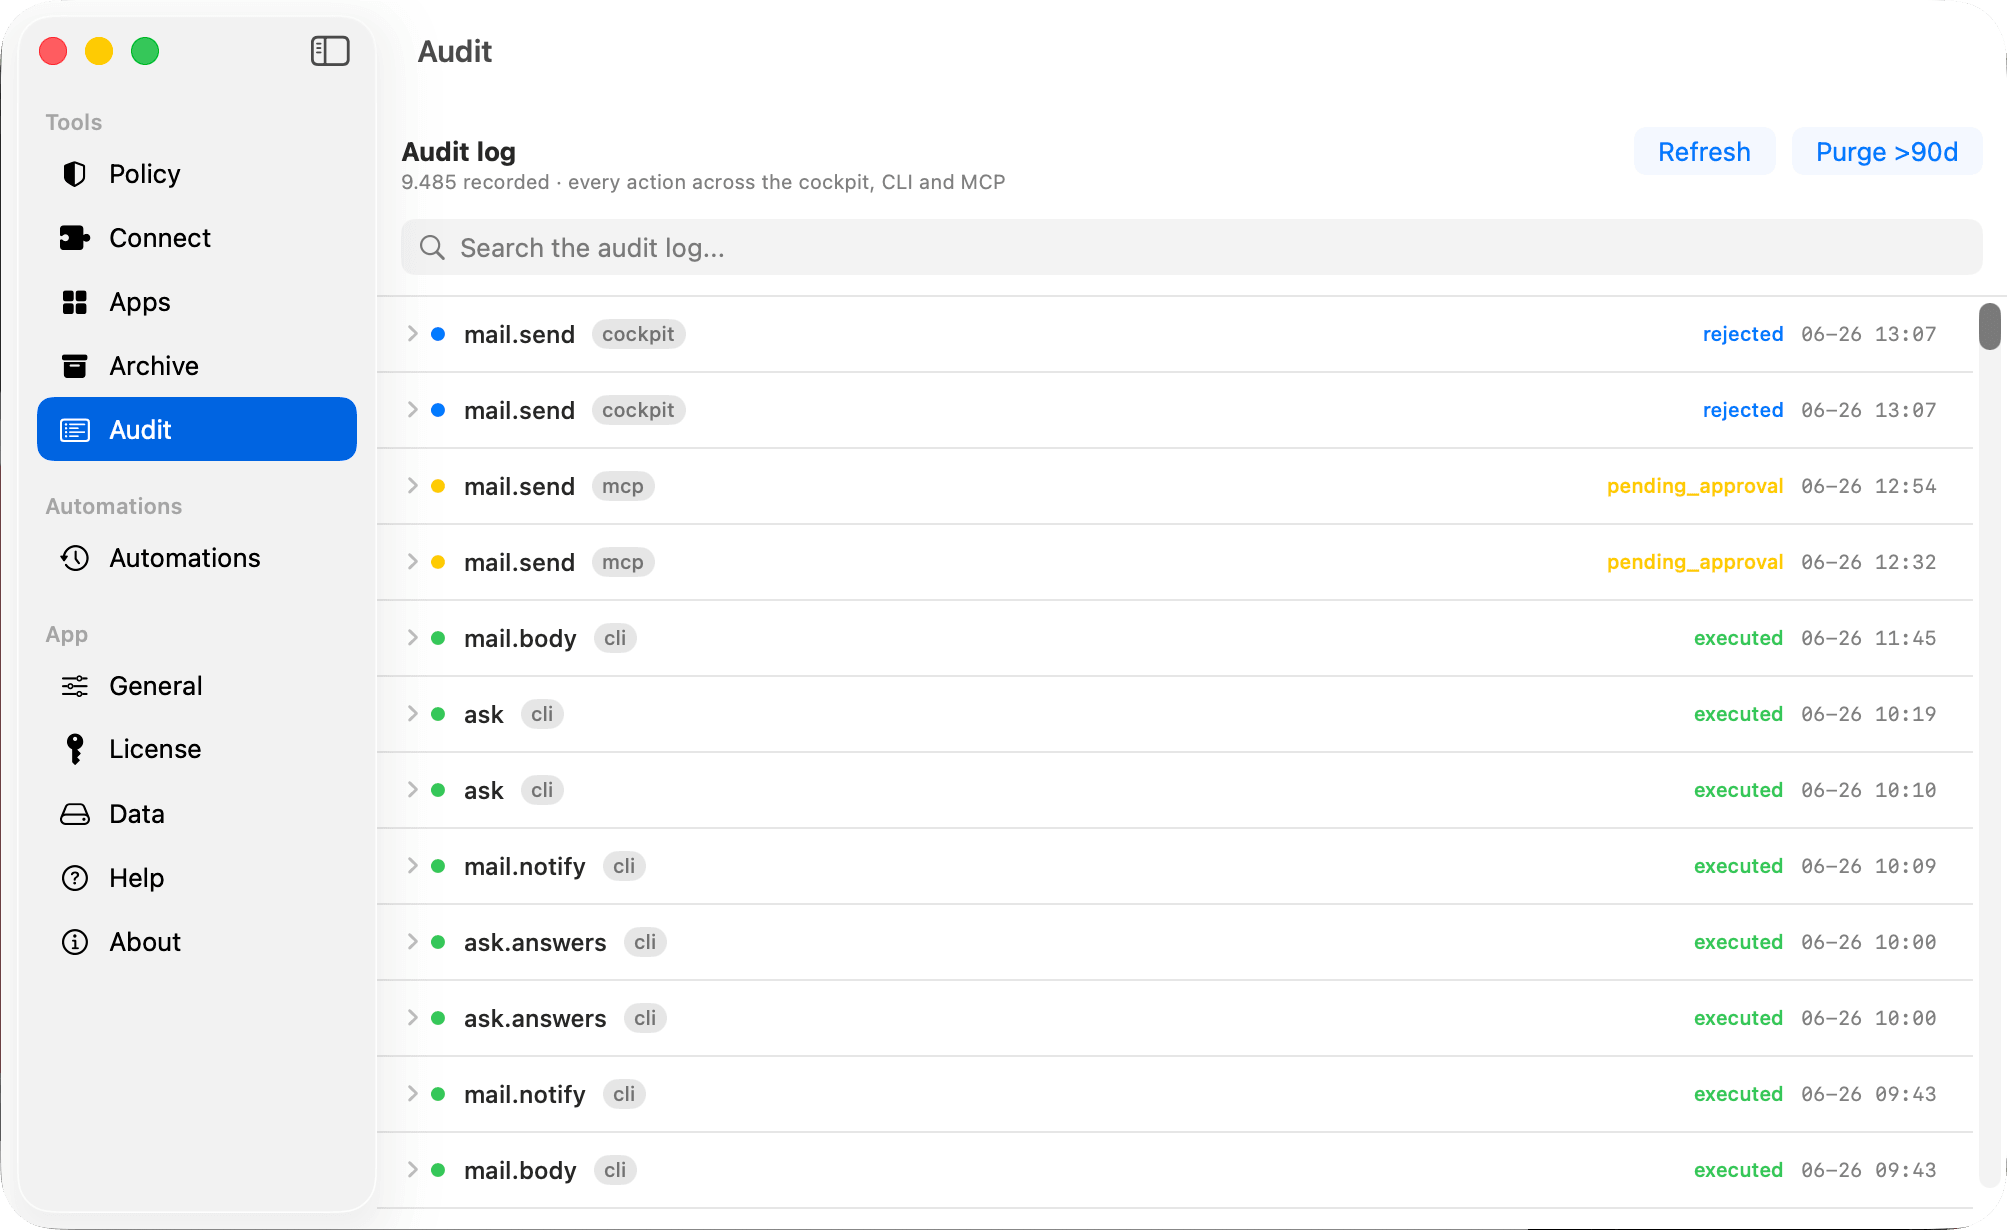Refresh the audit log
The height and width of the screenshot is (1230, 2007).
click(x=1704, y=151)
